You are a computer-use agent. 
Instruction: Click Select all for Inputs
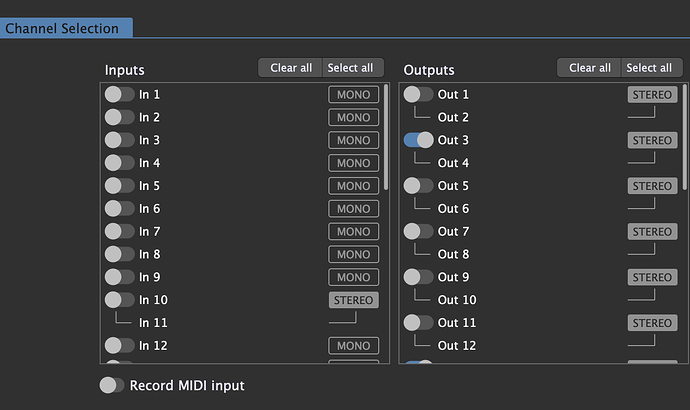click(x=351, y=68)
